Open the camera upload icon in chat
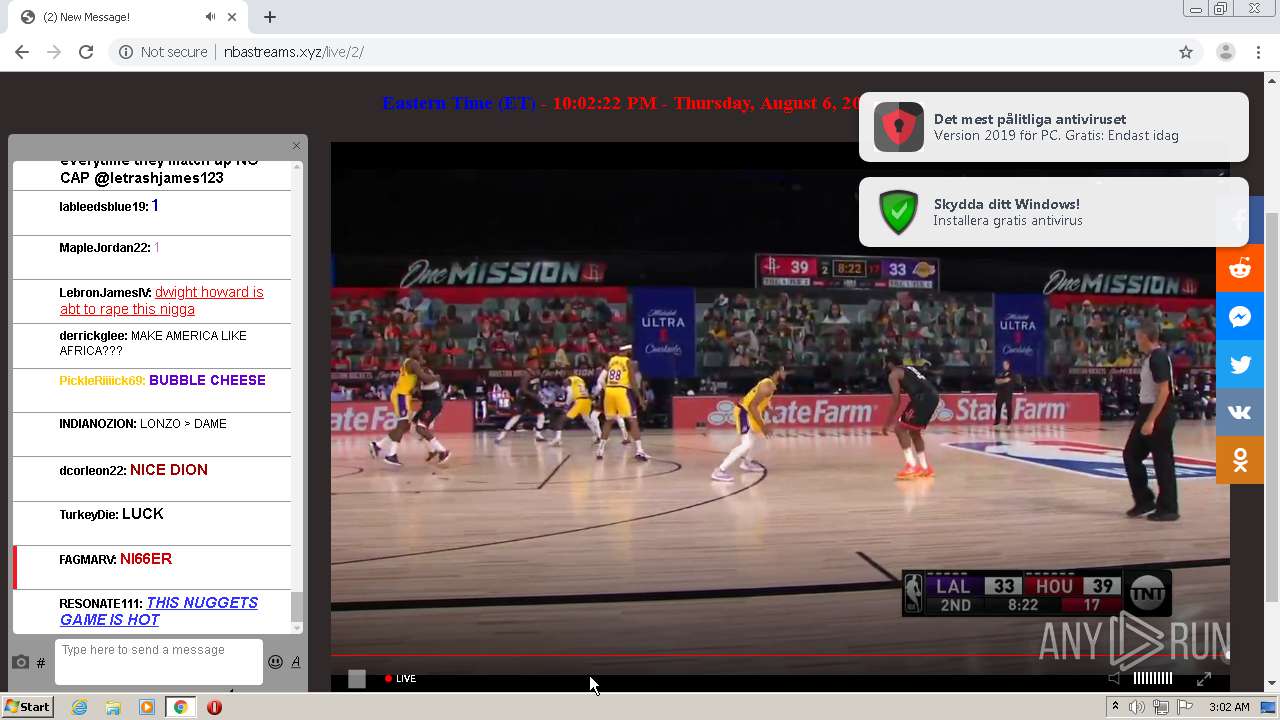Viewport: 1280px width, 720px height. point(20,662)
